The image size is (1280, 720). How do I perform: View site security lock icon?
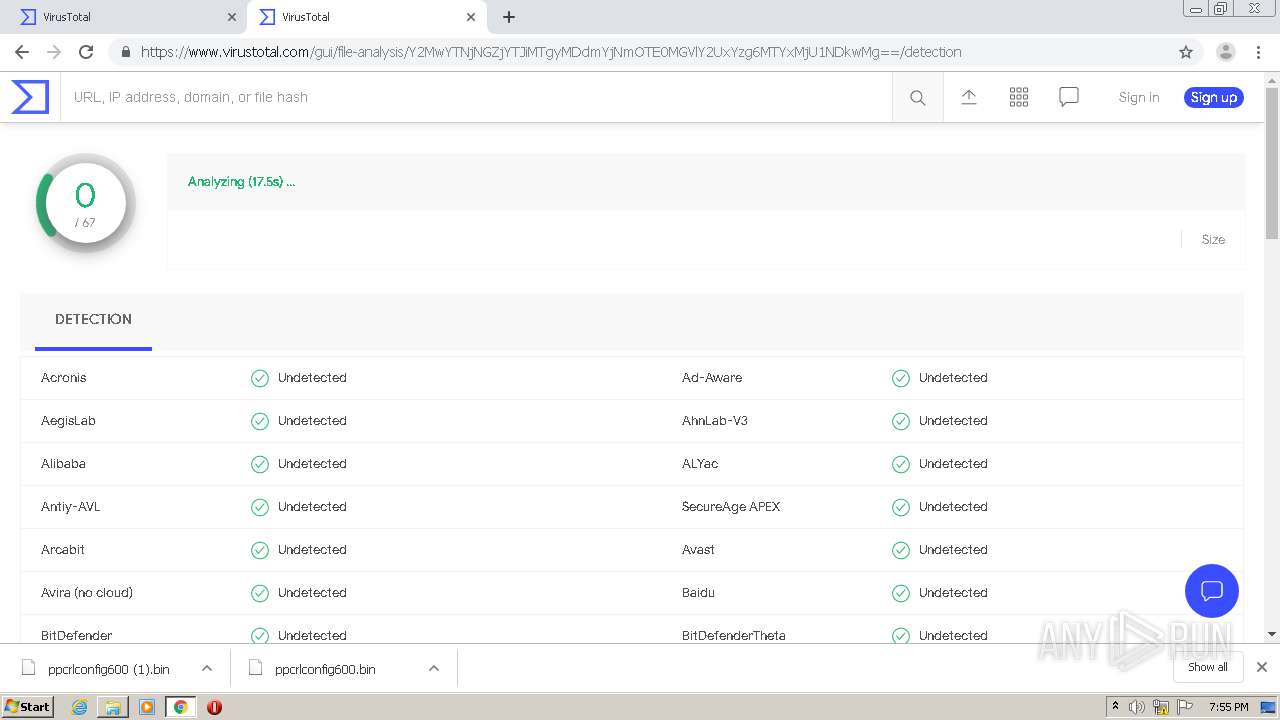tap(125, 52)
